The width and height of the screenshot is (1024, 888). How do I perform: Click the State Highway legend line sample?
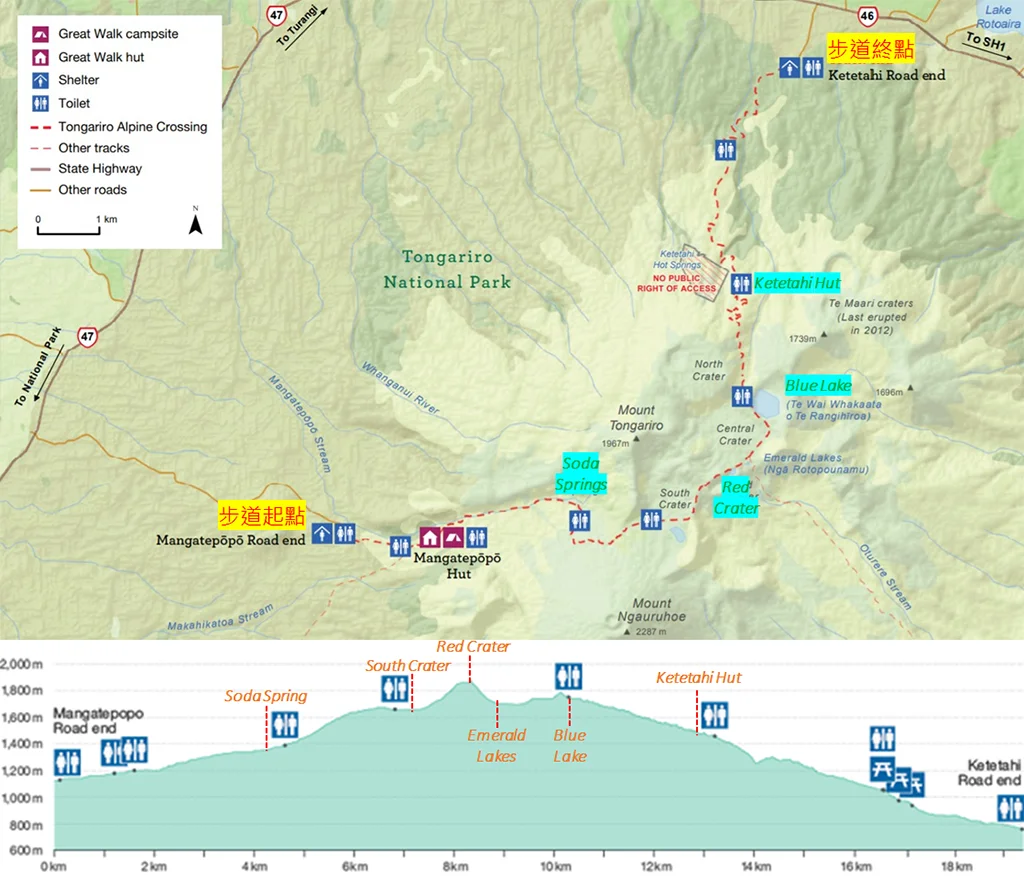(x=40, y=169)
